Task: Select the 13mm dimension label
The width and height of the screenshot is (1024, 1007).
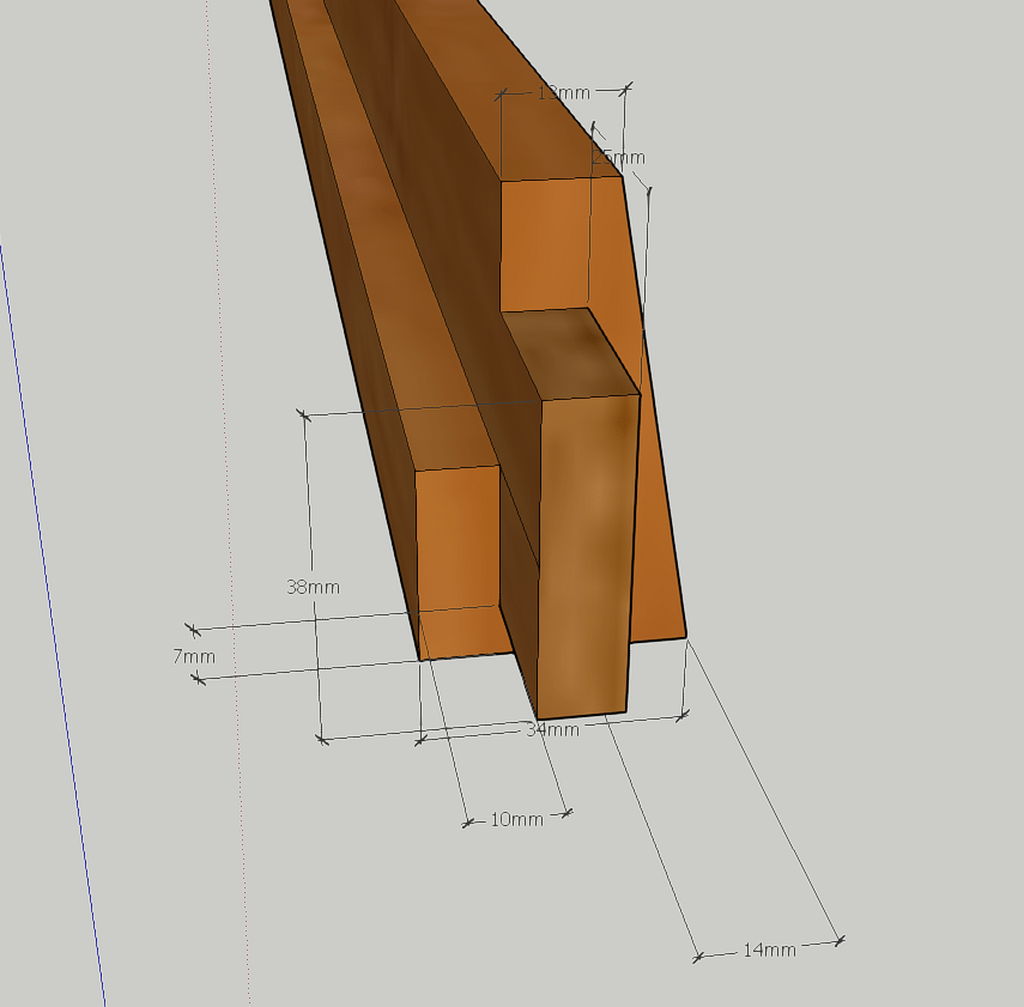Action: pos(563,93)
